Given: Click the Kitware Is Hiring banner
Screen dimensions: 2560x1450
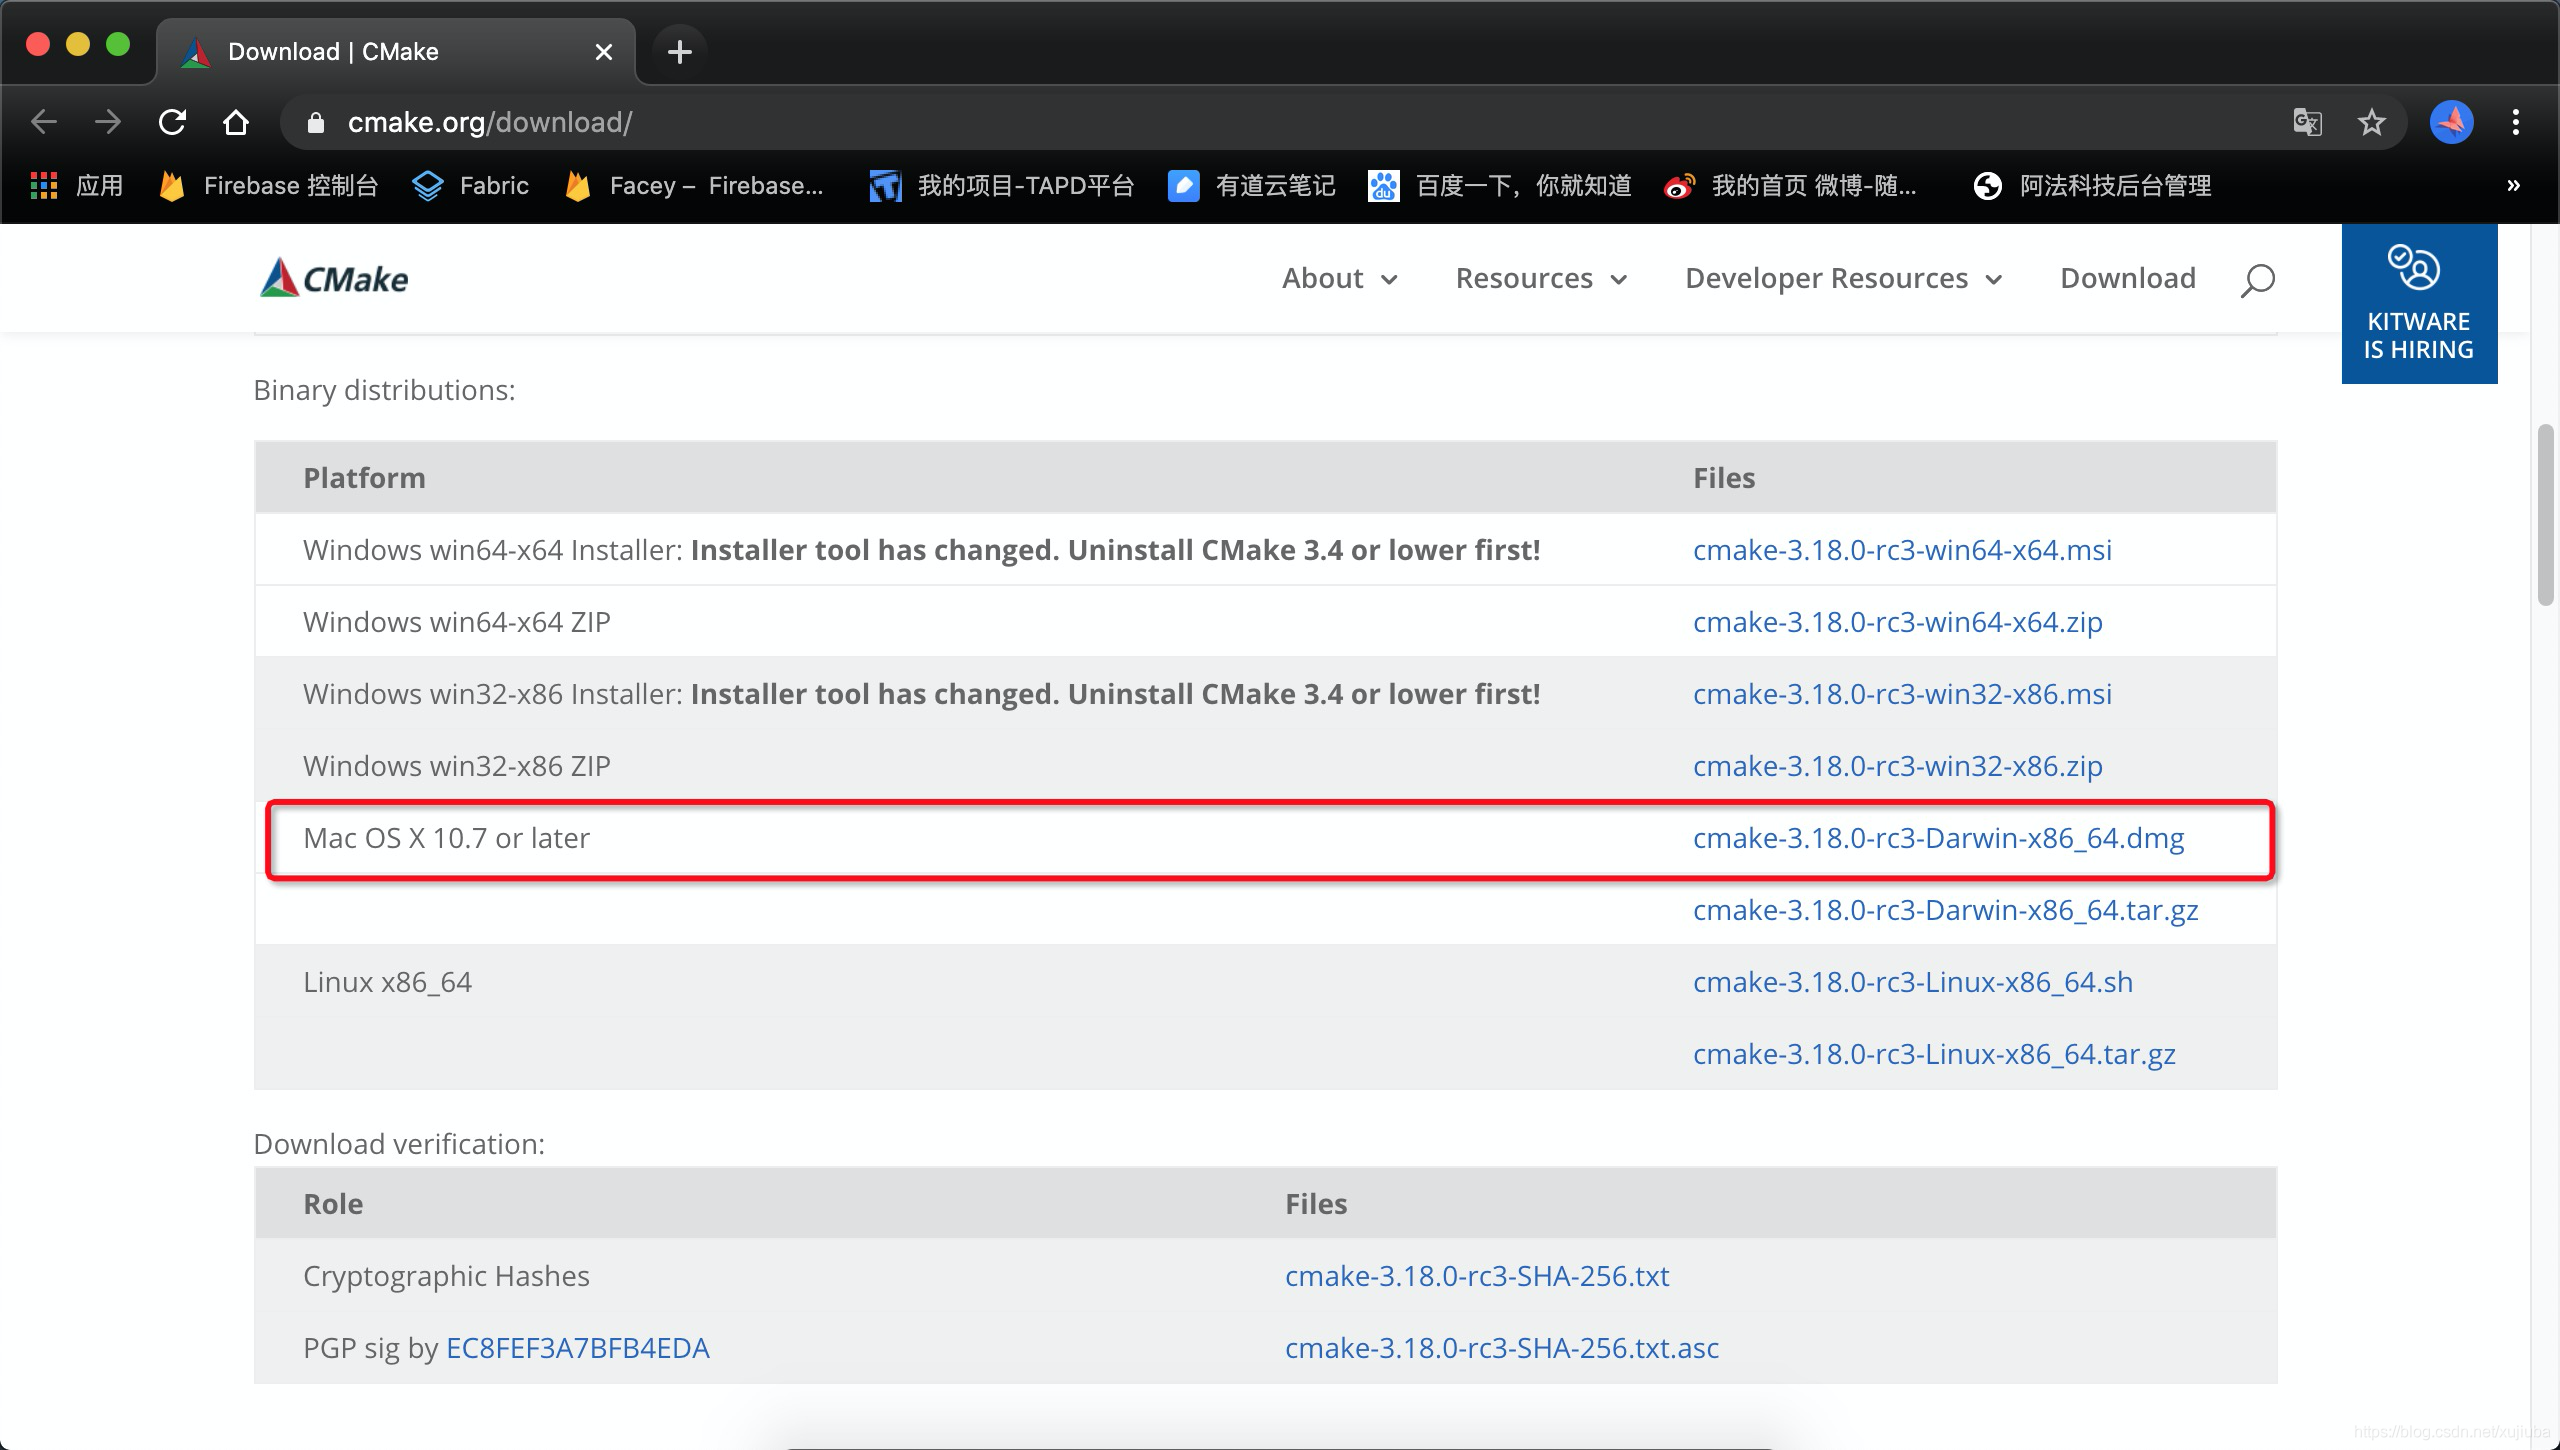Looking at the screenshot, I should coord(2418,304).
